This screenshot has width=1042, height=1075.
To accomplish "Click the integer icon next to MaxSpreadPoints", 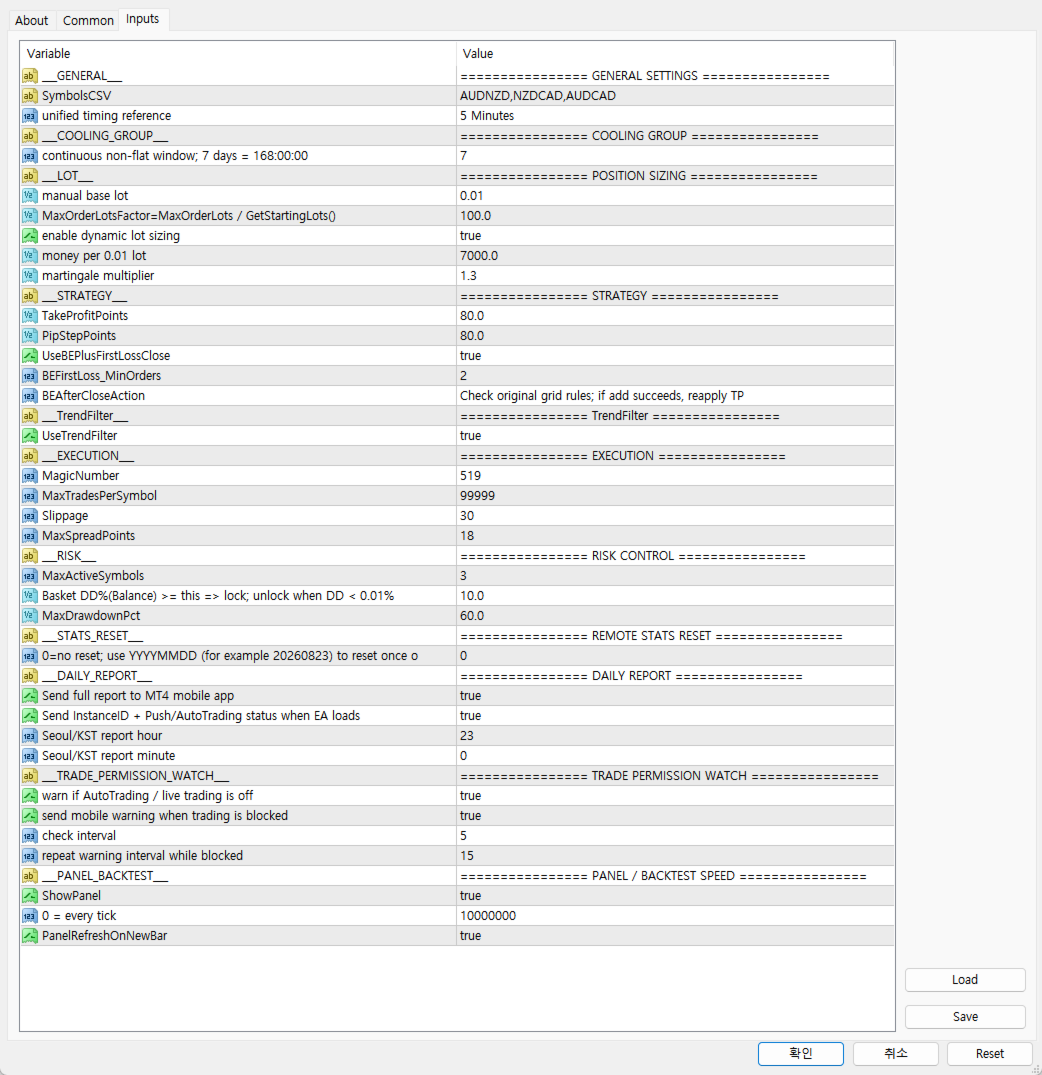I will [x=29, y=536].
